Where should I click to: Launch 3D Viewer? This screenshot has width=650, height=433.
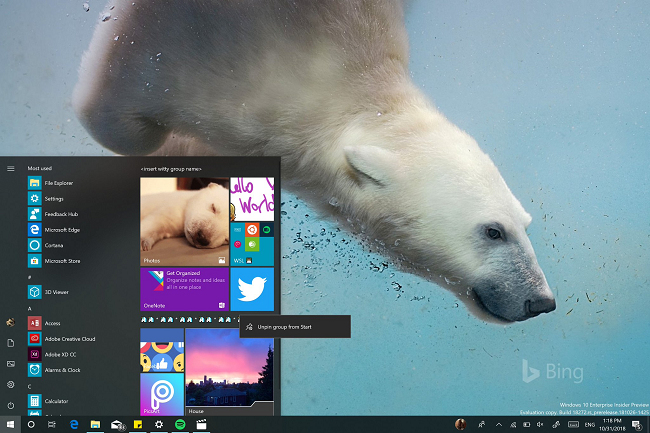(x=54, y=292)
